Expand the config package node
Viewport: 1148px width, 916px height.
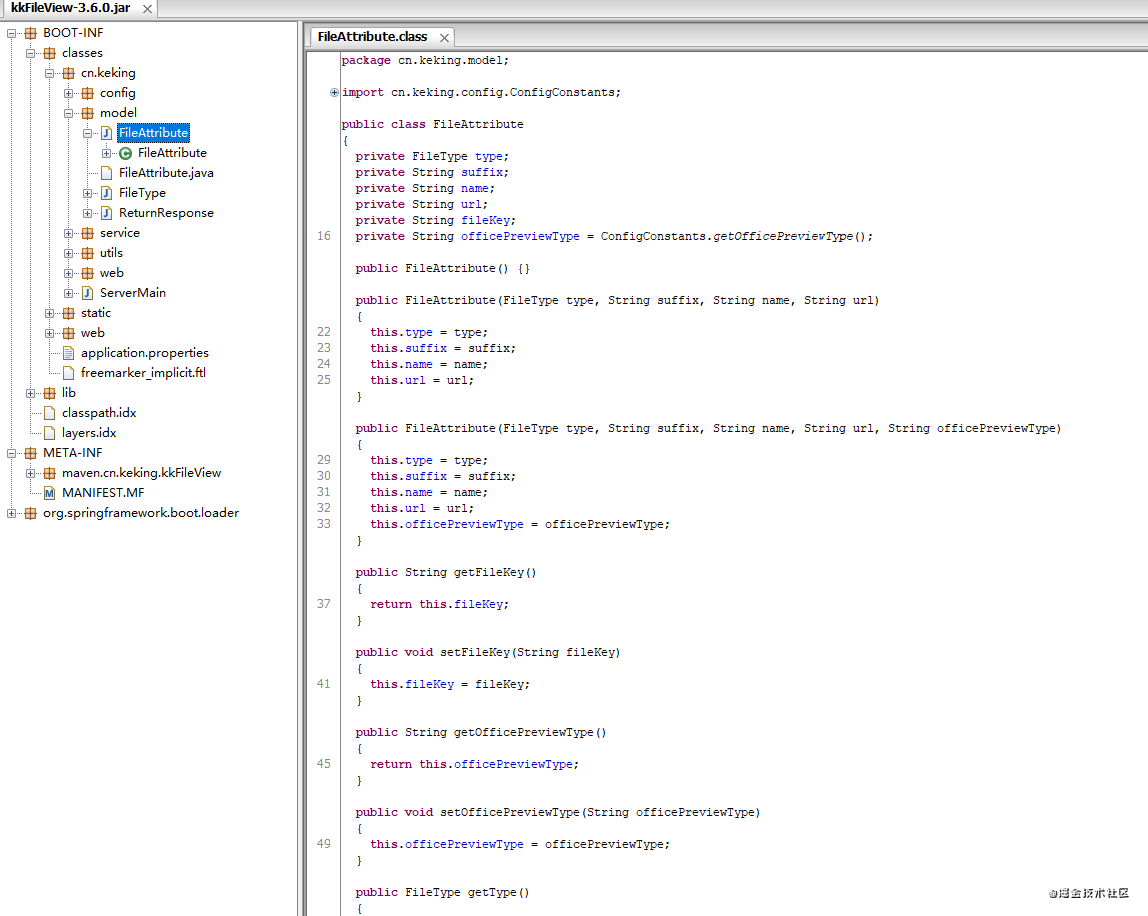click(x=69, y=93)
